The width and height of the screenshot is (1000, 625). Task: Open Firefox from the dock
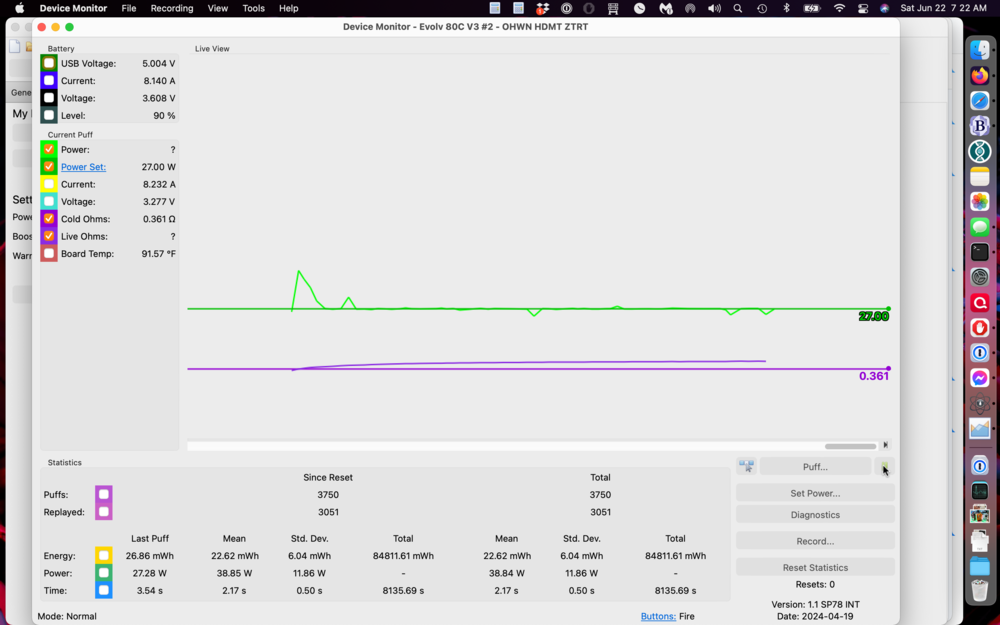980,75
